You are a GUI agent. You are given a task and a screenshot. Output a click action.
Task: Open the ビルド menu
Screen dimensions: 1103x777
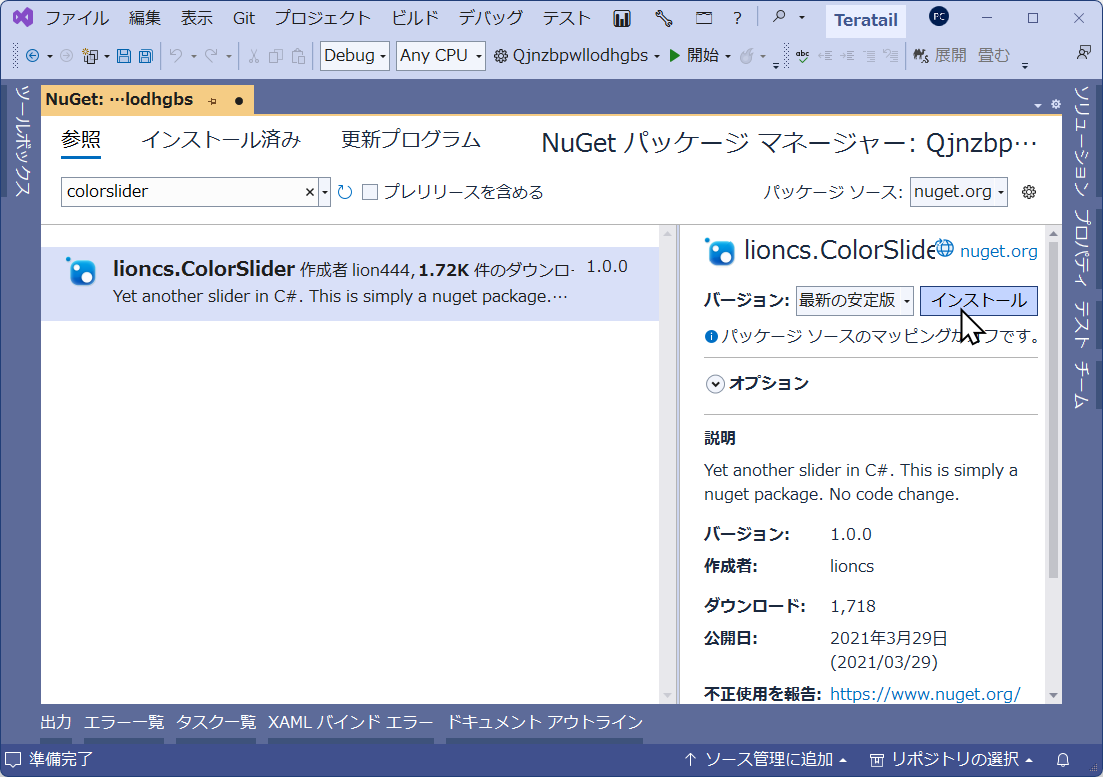pyautogui.click(x=415, y=18)
